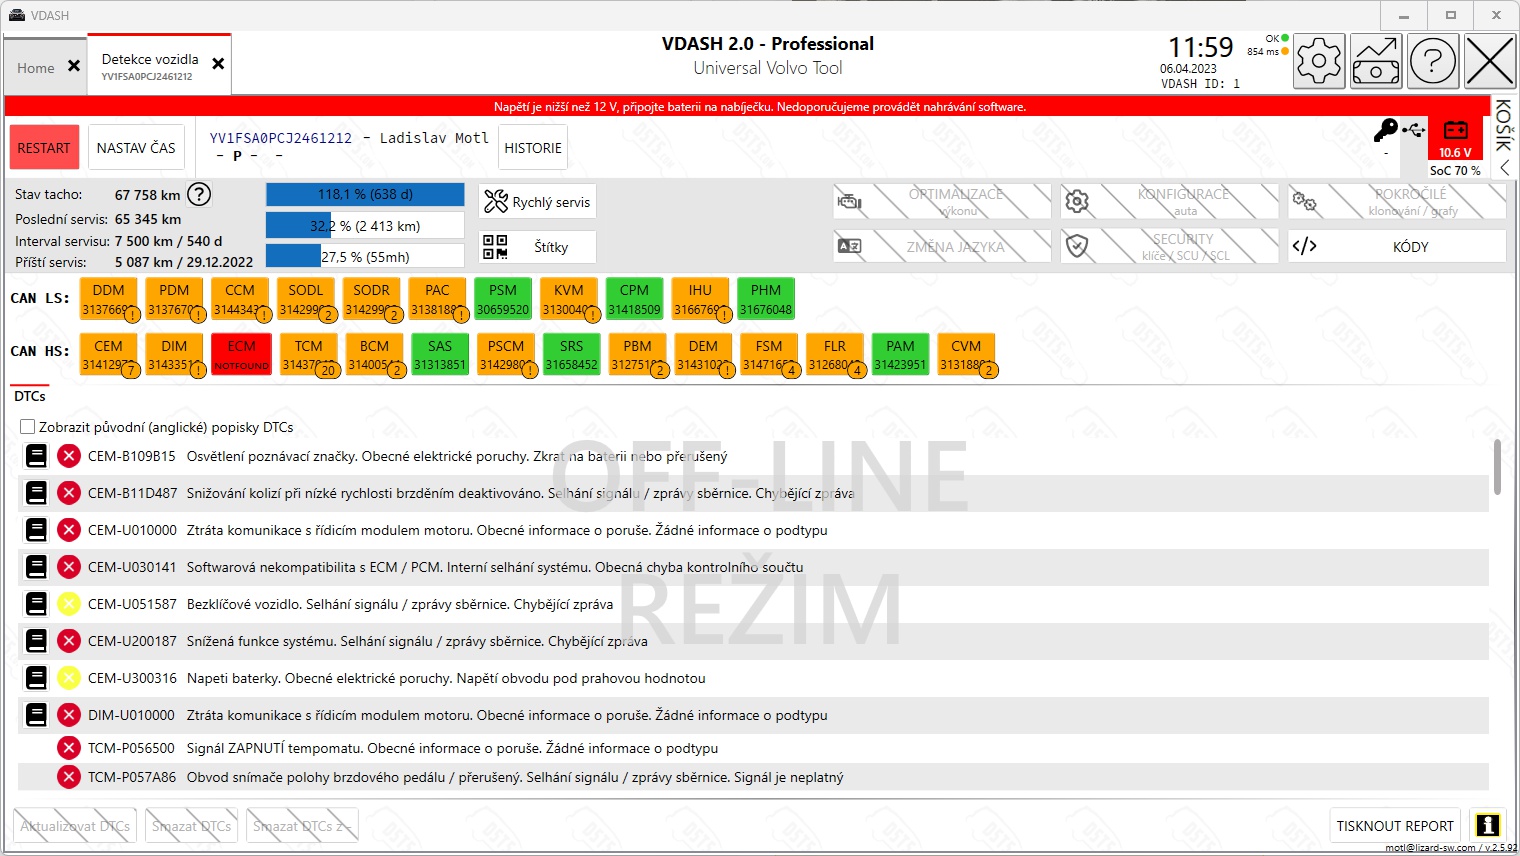Image resolution: width=1520 pixels, height=856 pixels.
Task: Open the SODL module tile
Action: [x=305, y=299]
